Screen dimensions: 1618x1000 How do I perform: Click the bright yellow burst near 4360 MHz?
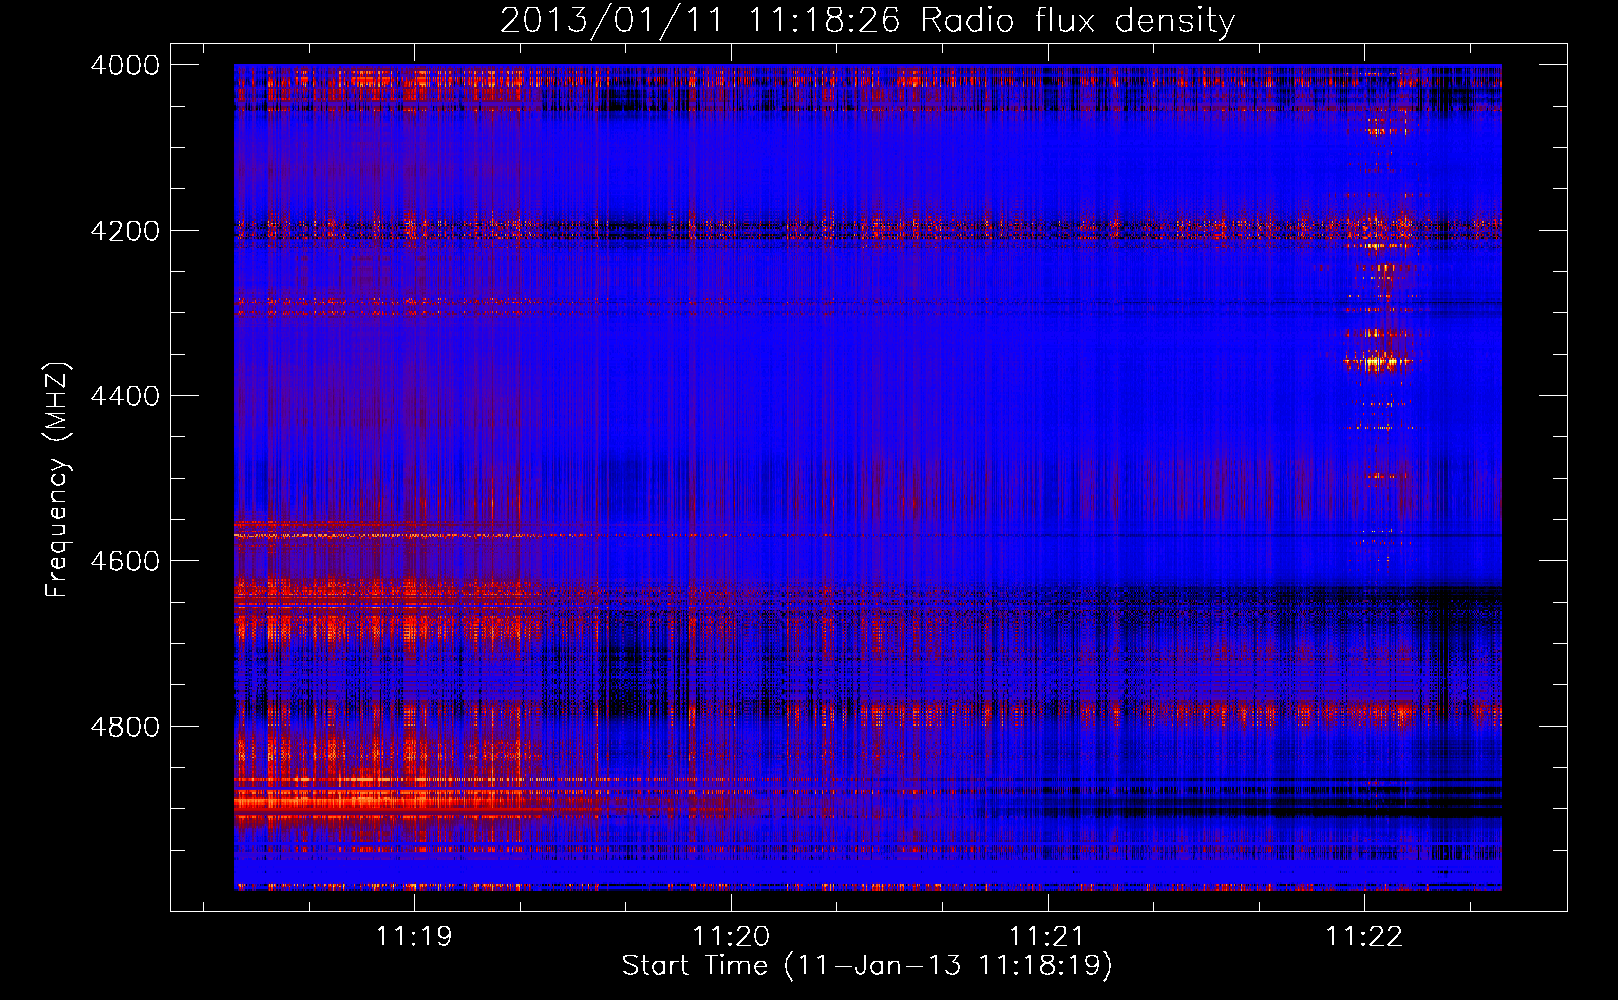coord(1379,361)
